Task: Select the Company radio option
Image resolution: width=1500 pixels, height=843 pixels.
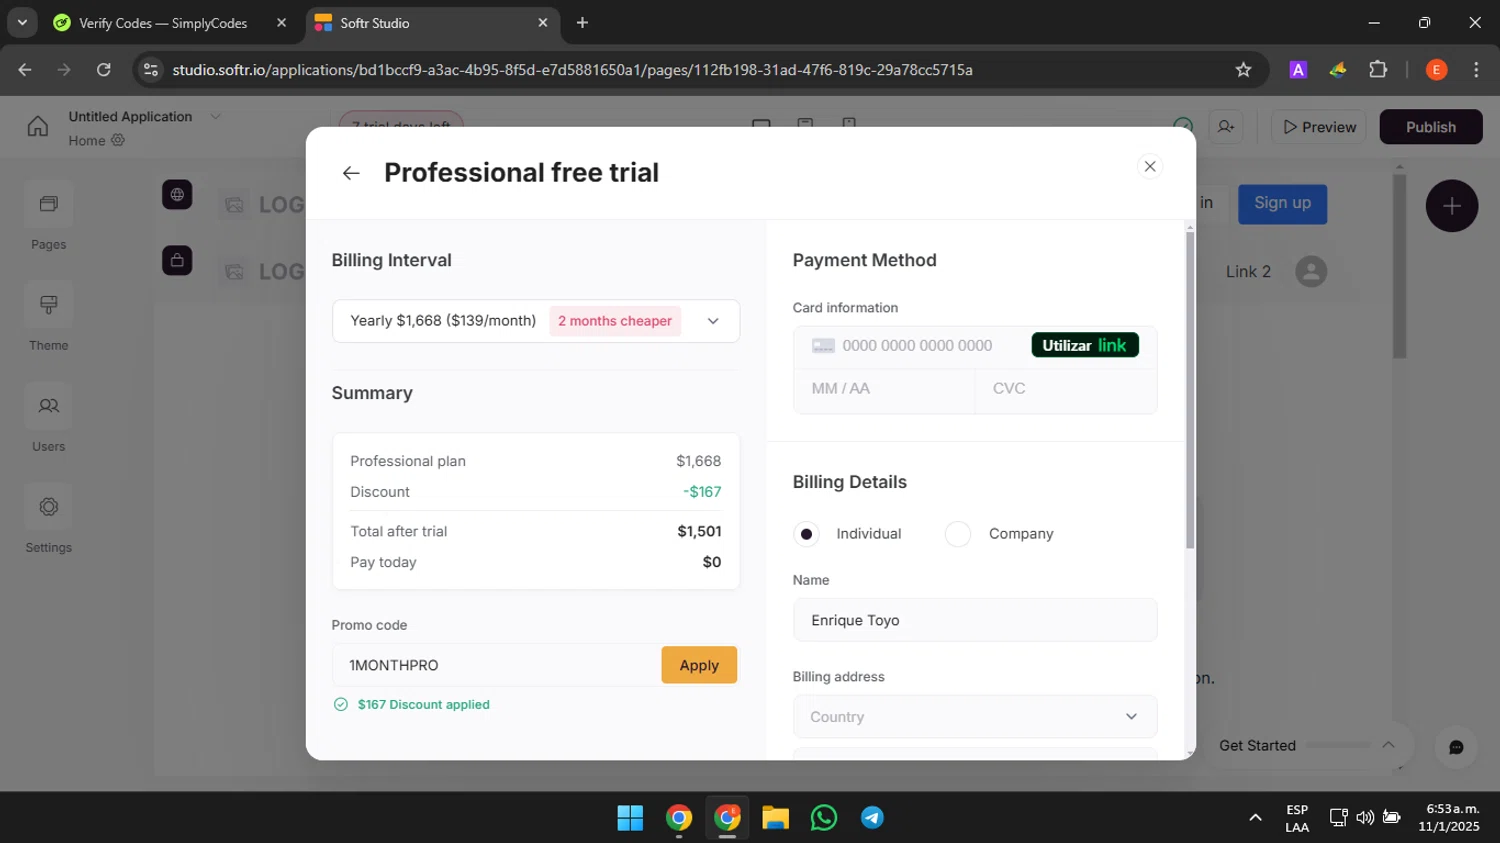Action: click(958, 534)
